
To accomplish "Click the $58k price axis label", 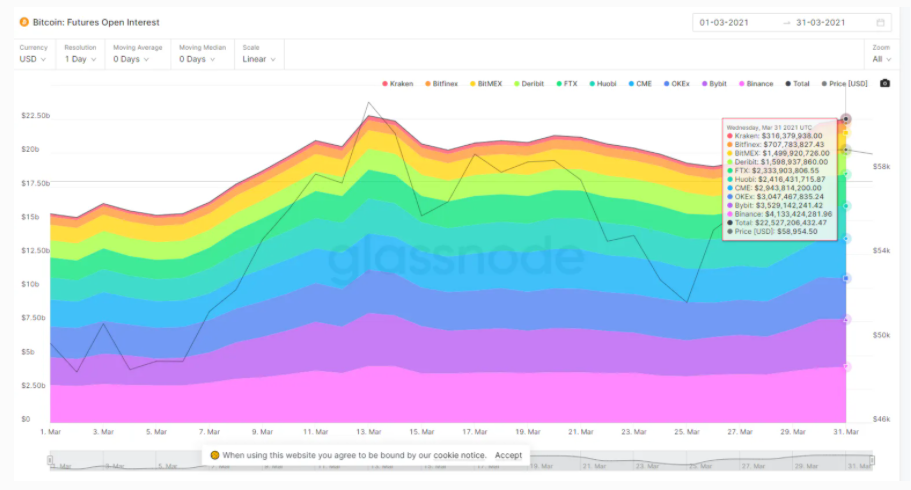I will click(x=881, y=166).
